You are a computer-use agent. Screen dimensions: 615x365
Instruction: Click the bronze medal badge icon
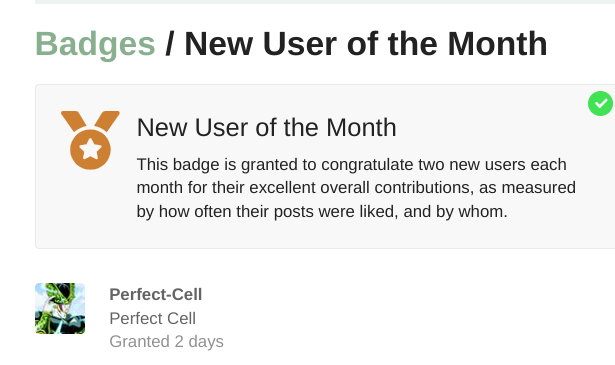click(x=90, y=140)
